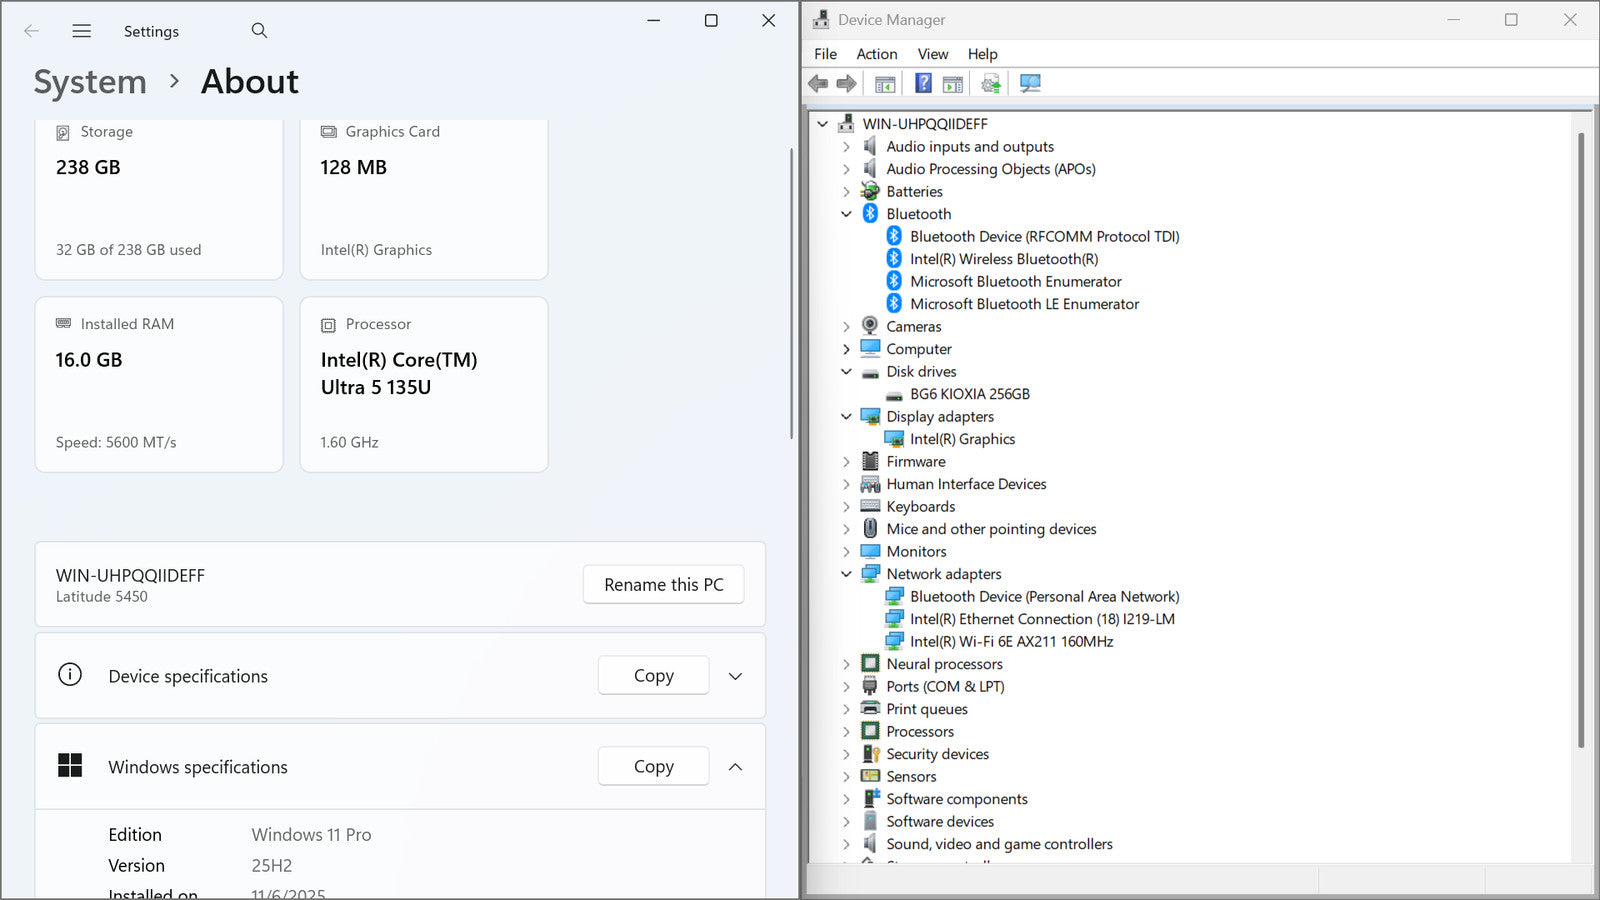Collapse the Bluetooth category
Viewport: 1600px width, 900px height.
point(847,214)
